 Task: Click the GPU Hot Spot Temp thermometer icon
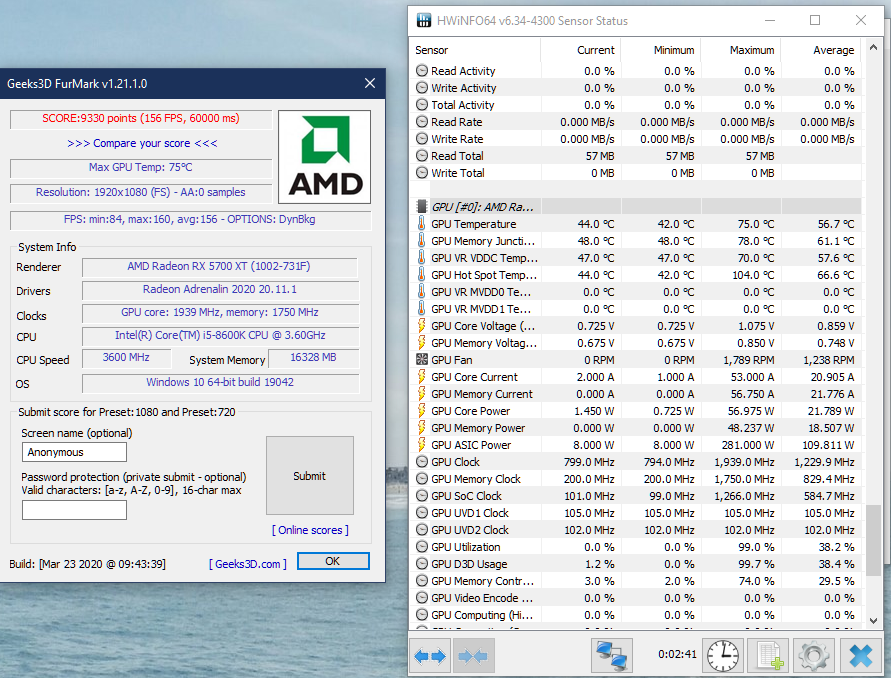422,274
